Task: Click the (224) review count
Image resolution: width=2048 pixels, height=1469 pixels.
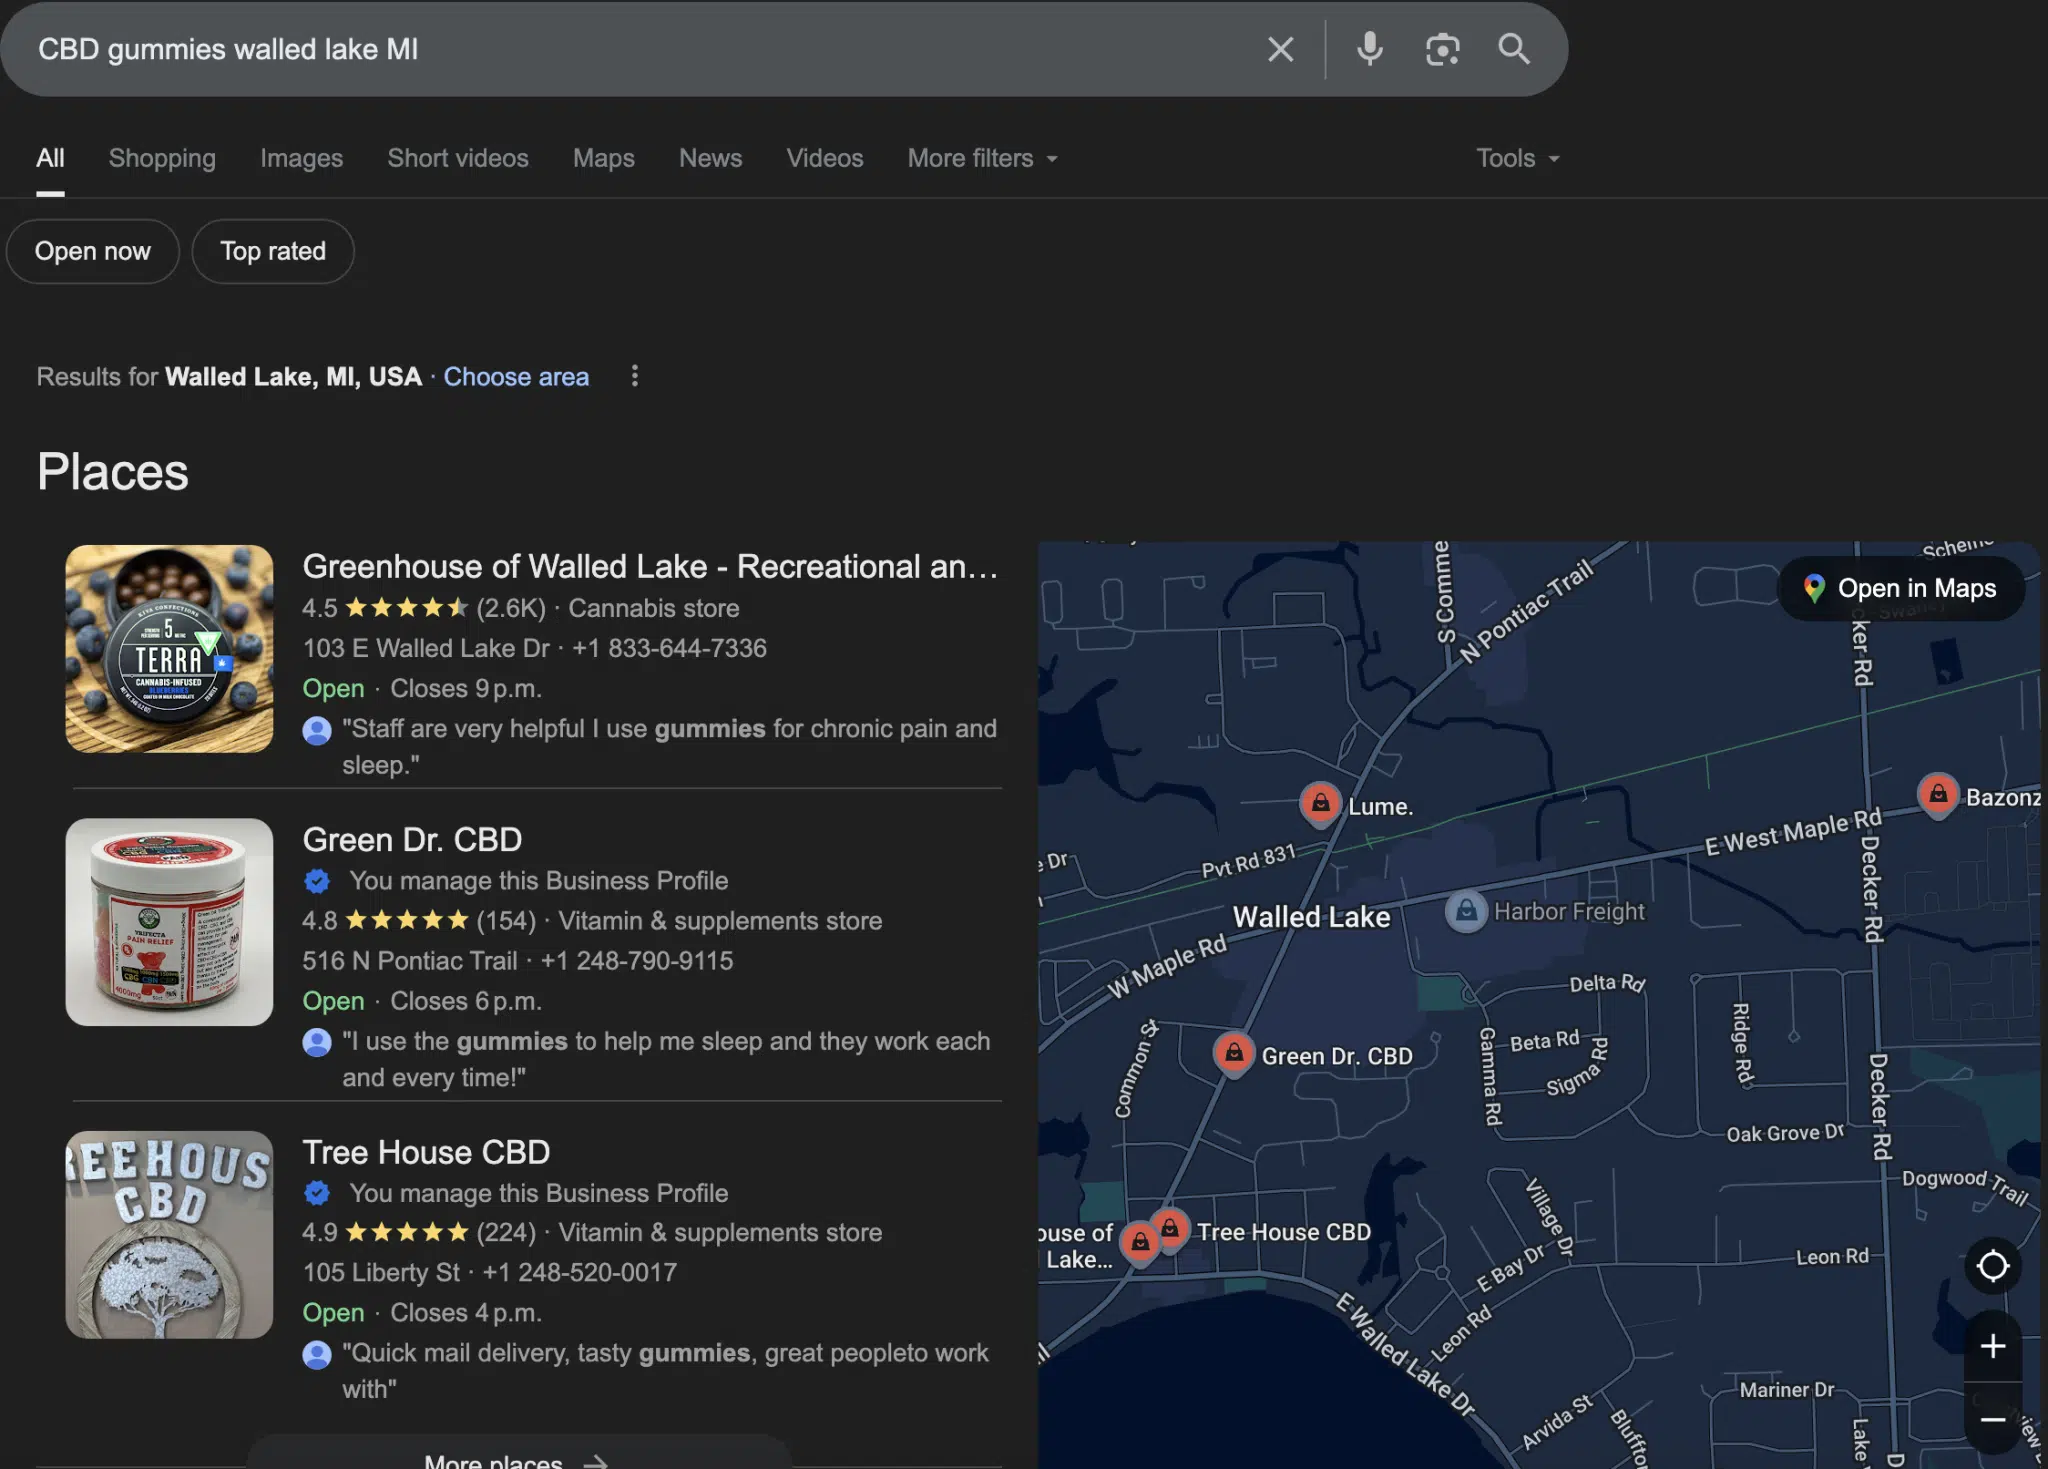Action: pyautogui.click(x=506, y=1232)
